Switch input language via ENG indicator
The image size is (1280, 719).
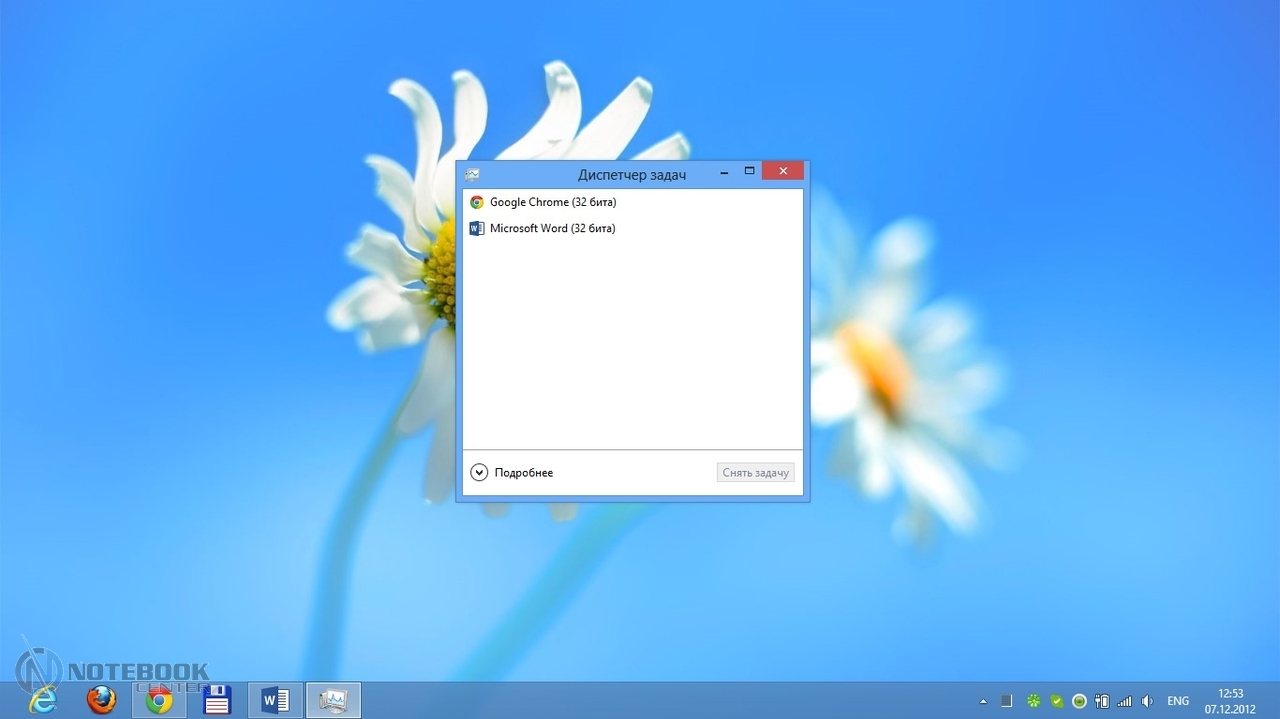tap(1178, 701)
